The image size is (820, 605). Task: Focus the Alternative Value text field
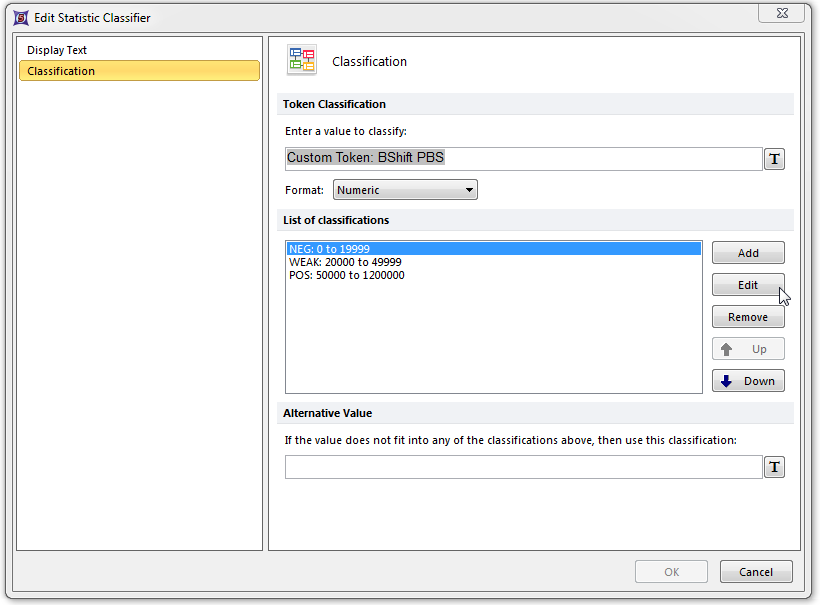(523, 467)
